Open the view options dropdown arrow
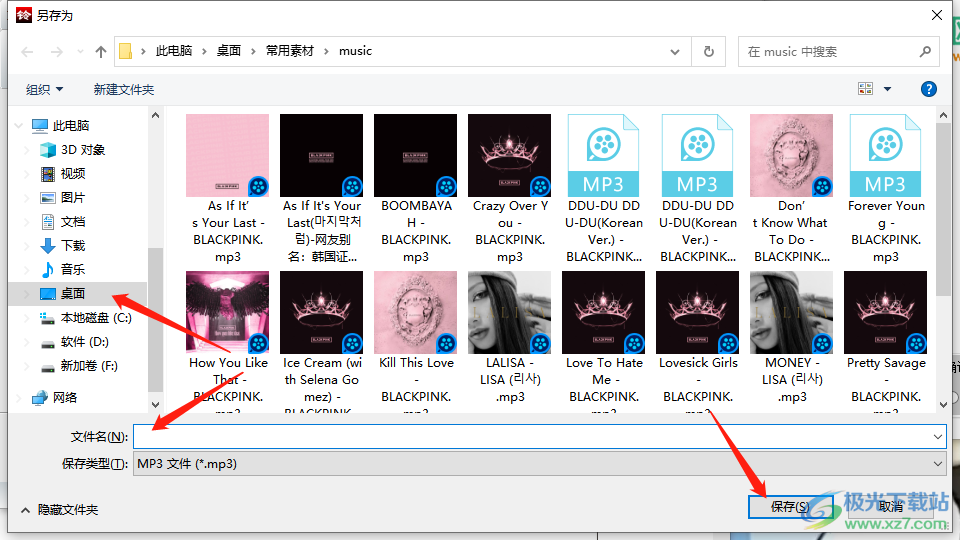The width and height of the screenshot is (960, 540). click(887, 89)
